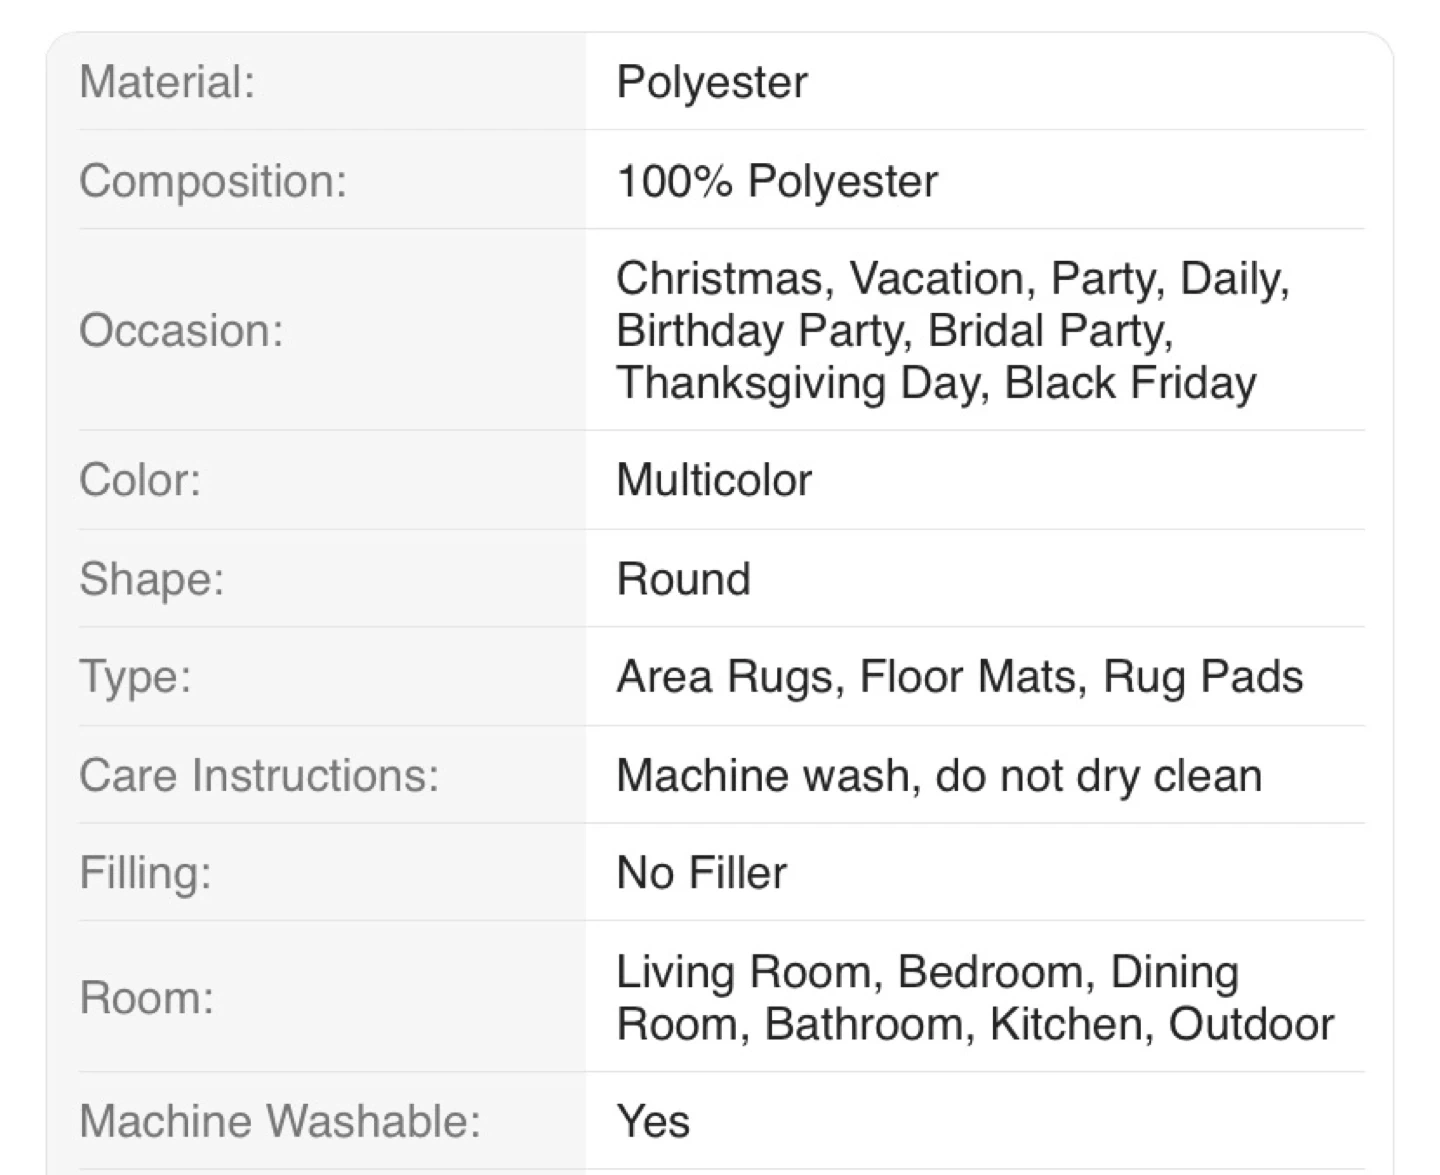1440x1175 pixels.
Task: Select the Area Rugs, Floor Mats value
Action: [959, 677]
